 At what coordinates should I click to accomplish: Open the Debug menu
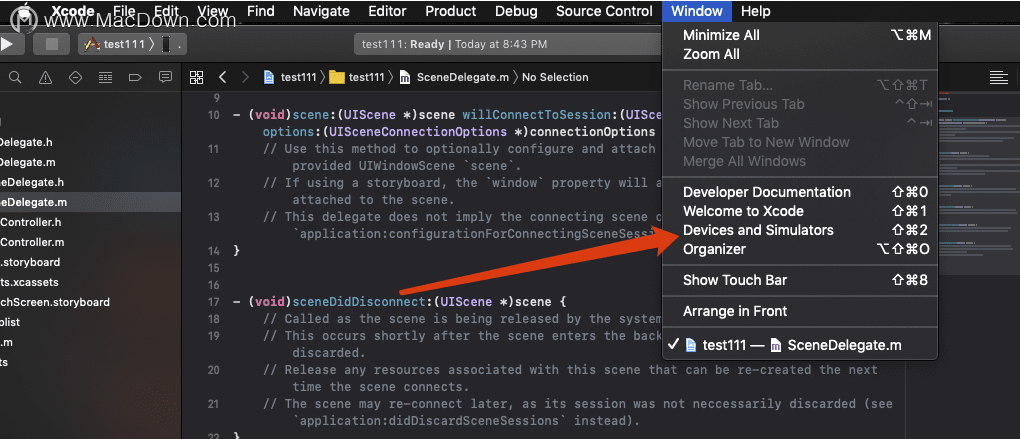click(517, 11)
